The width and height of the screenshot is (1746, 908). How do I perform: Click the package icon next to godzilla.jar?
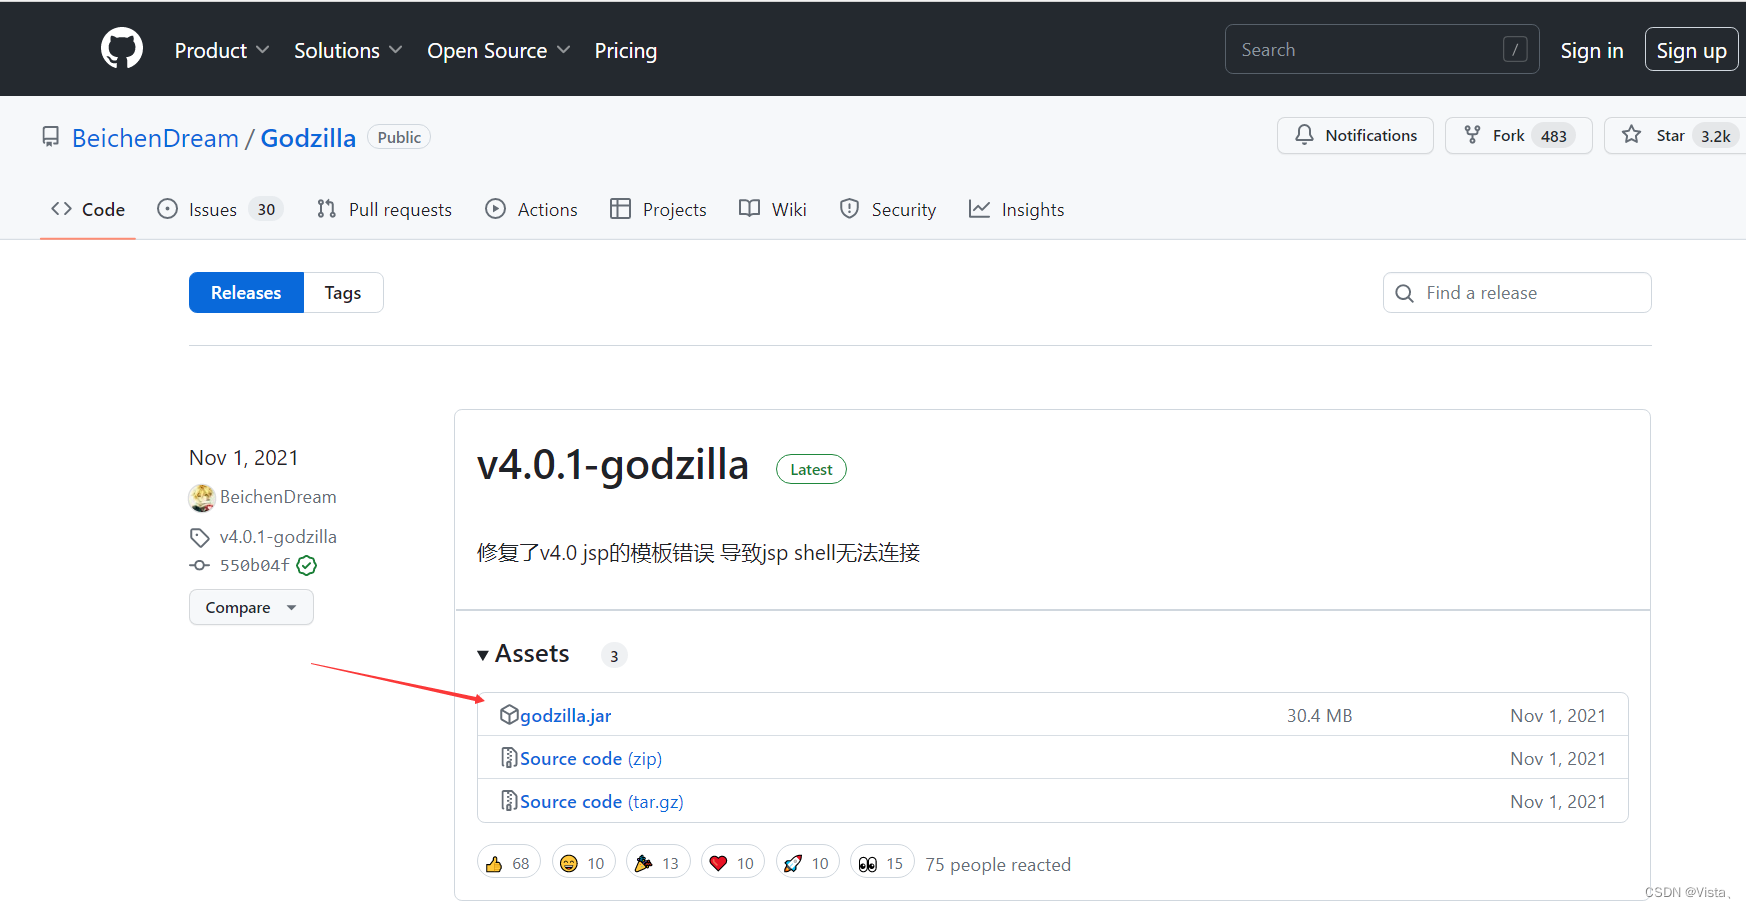509,714
